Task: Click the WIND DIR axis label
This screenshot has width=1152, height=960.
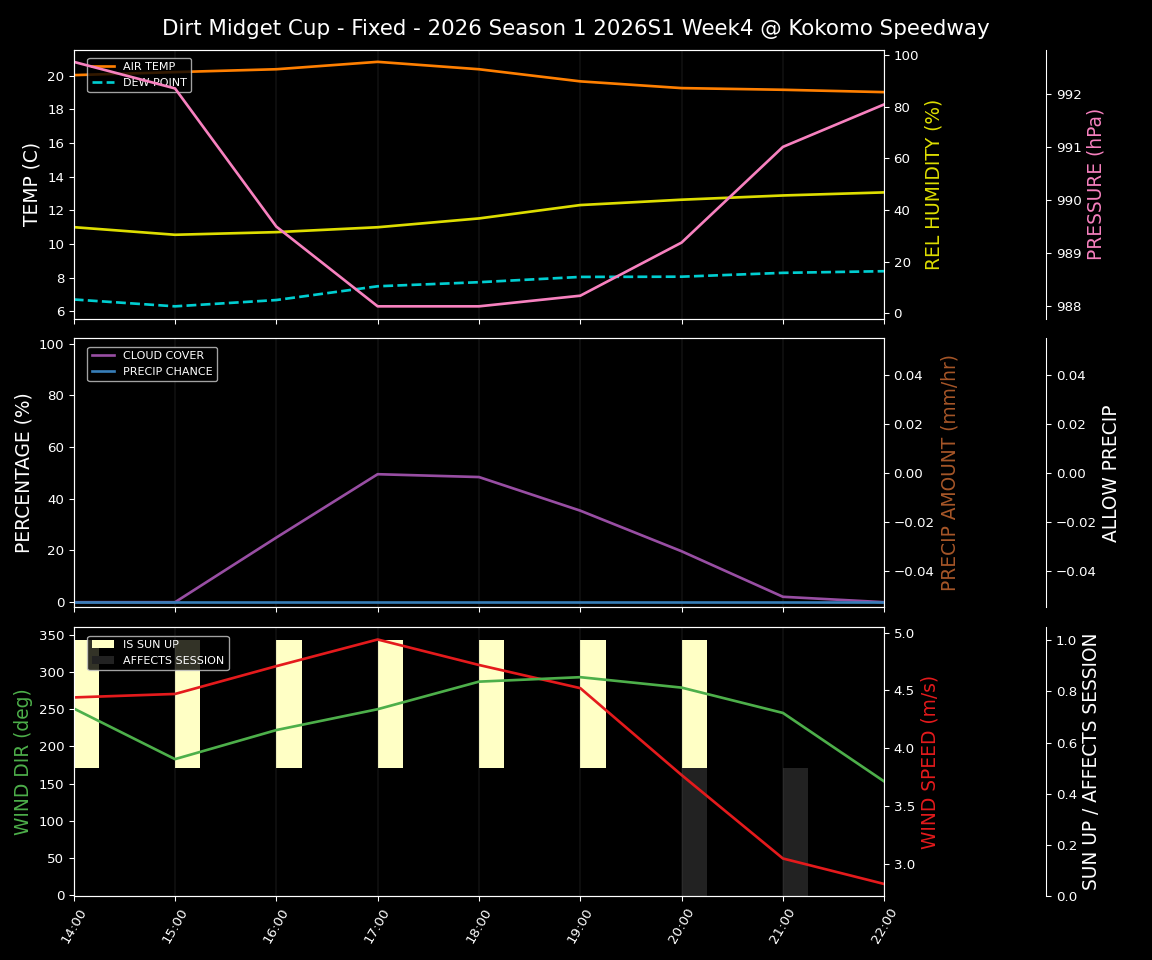Action: [23, 760]
